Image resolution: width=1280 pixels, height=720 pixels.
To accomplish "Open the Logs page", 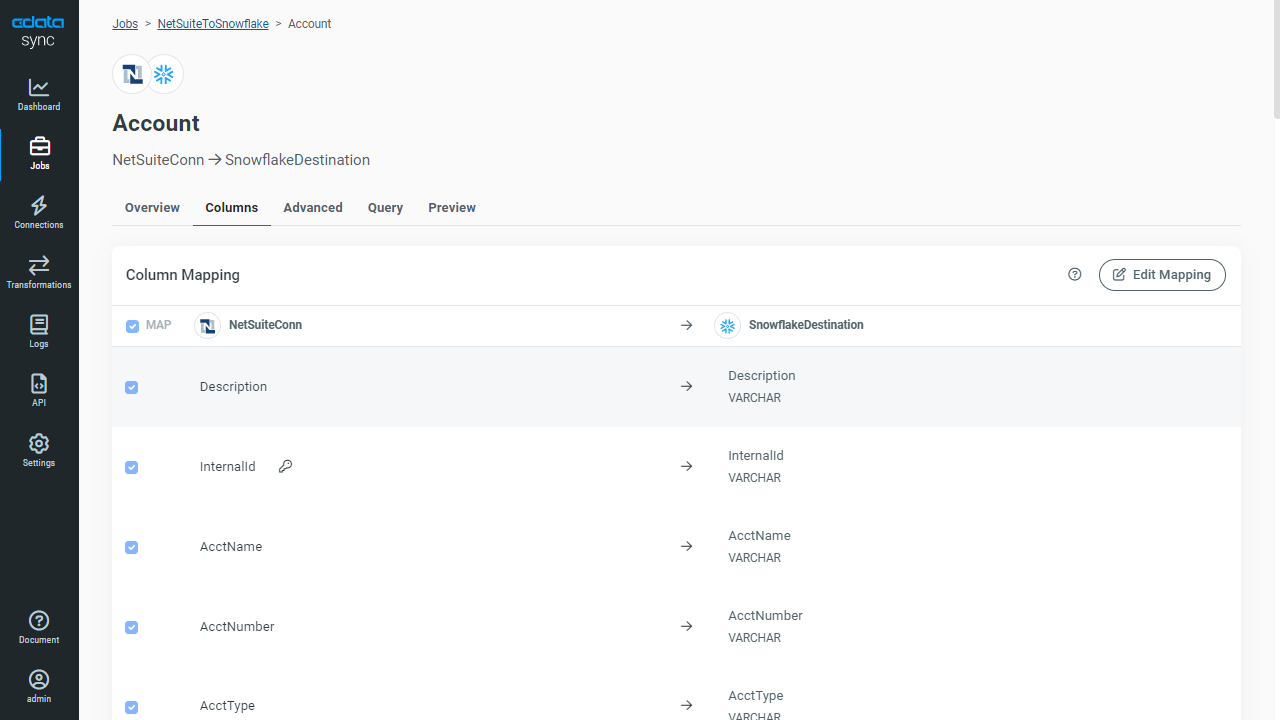I will 39,332.
